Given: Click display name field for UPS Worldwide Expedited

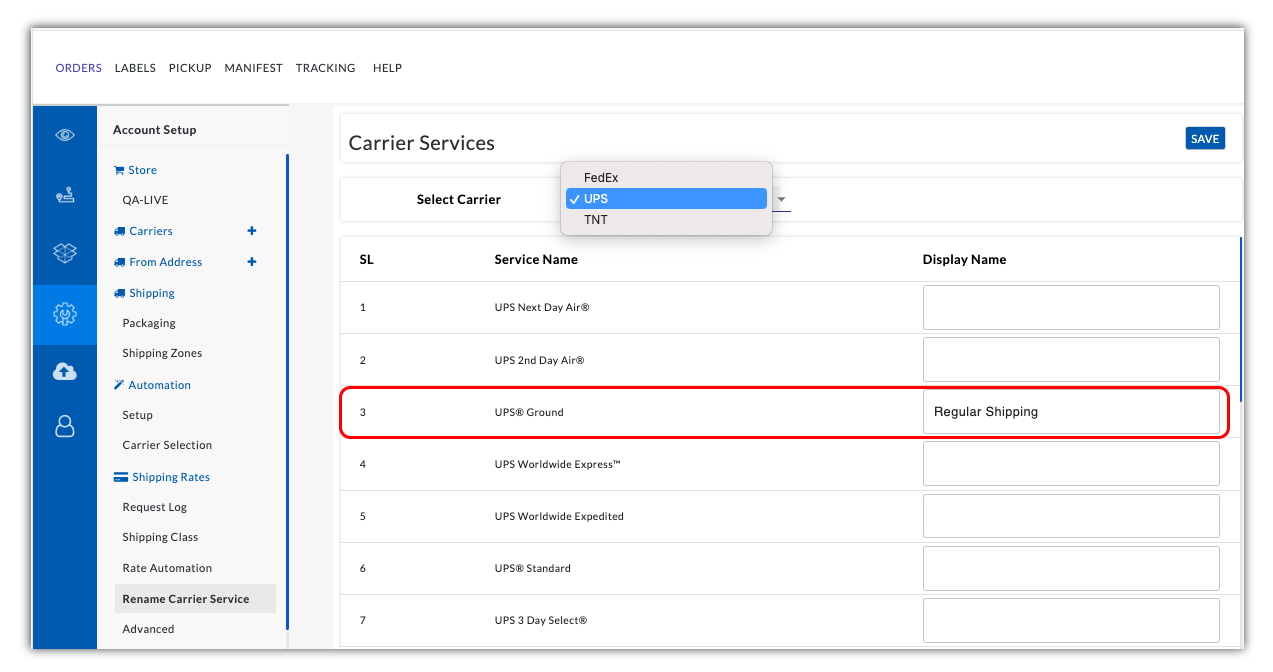Looking at the screenshot, I should point(1071,516).
